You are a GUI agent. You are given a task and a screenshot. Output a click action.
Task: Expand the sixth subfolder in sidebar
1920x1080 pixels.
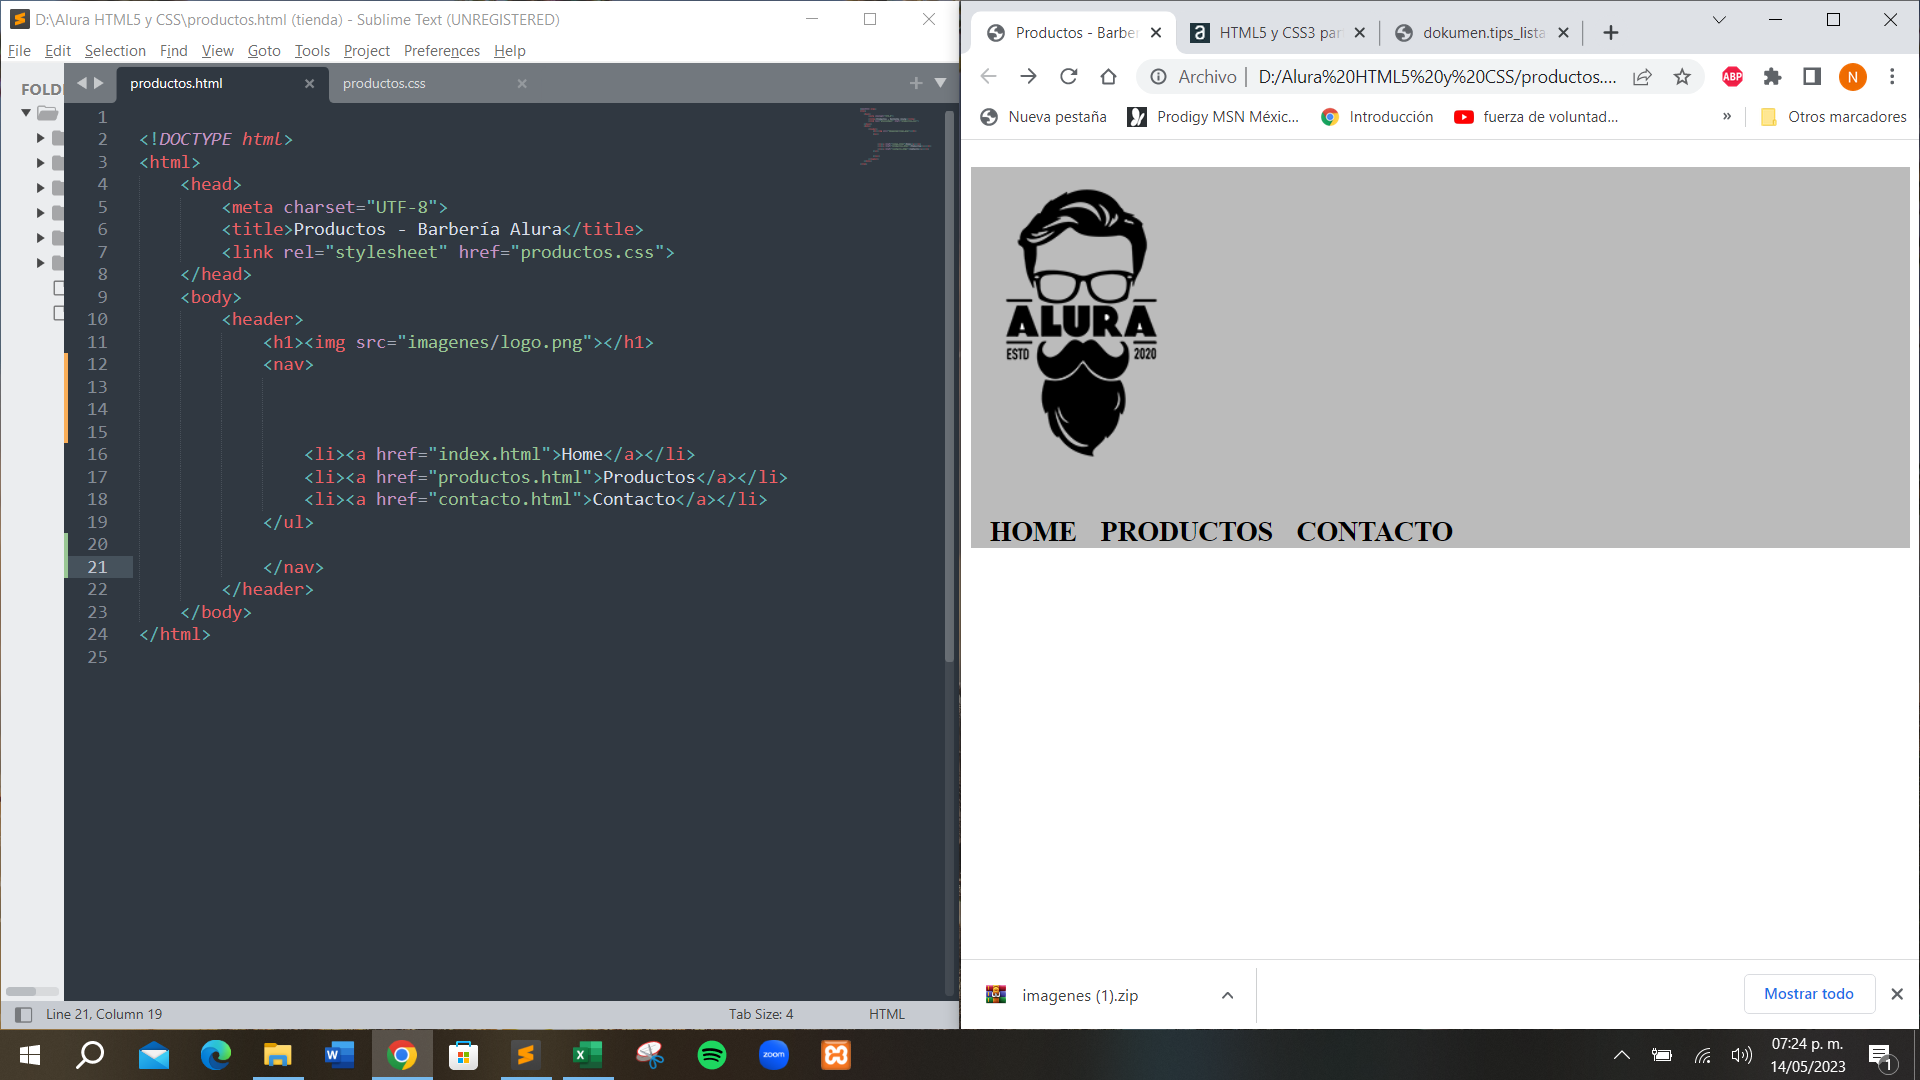(x=41, y=263)
